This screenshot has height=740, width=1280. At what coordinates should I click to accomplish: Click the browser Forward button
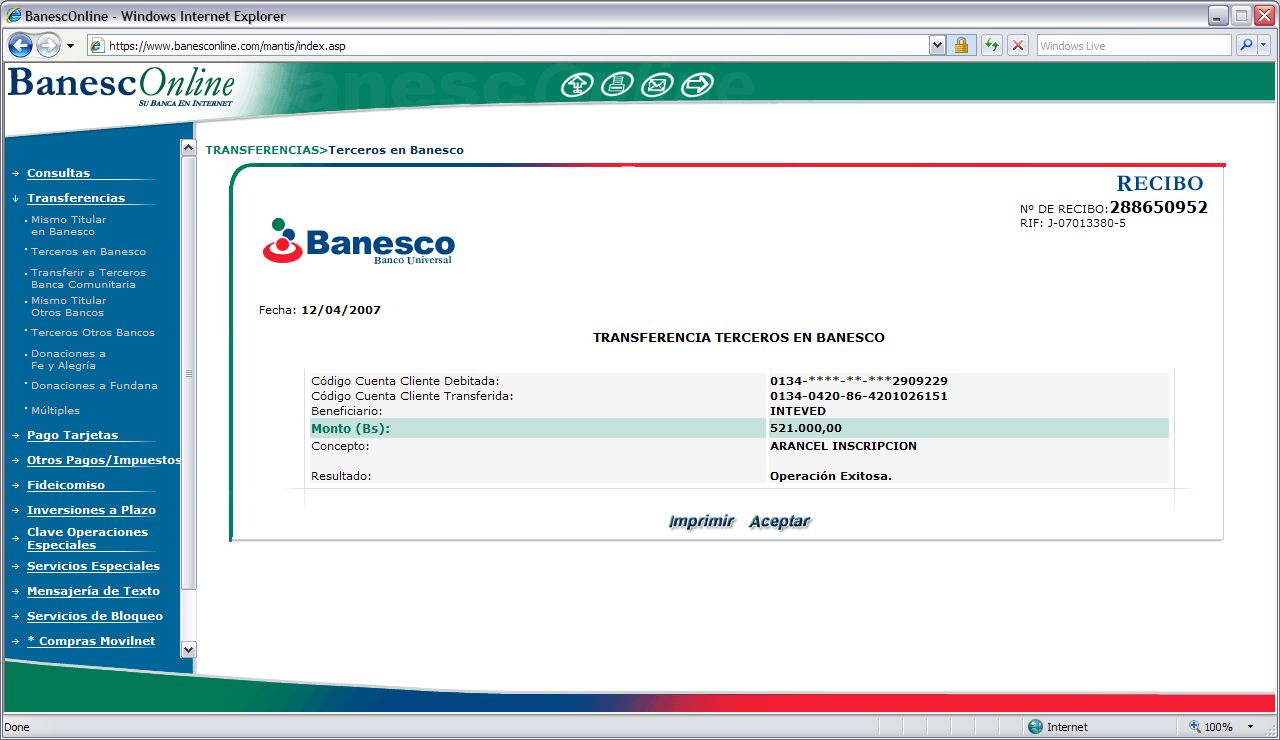48,45
